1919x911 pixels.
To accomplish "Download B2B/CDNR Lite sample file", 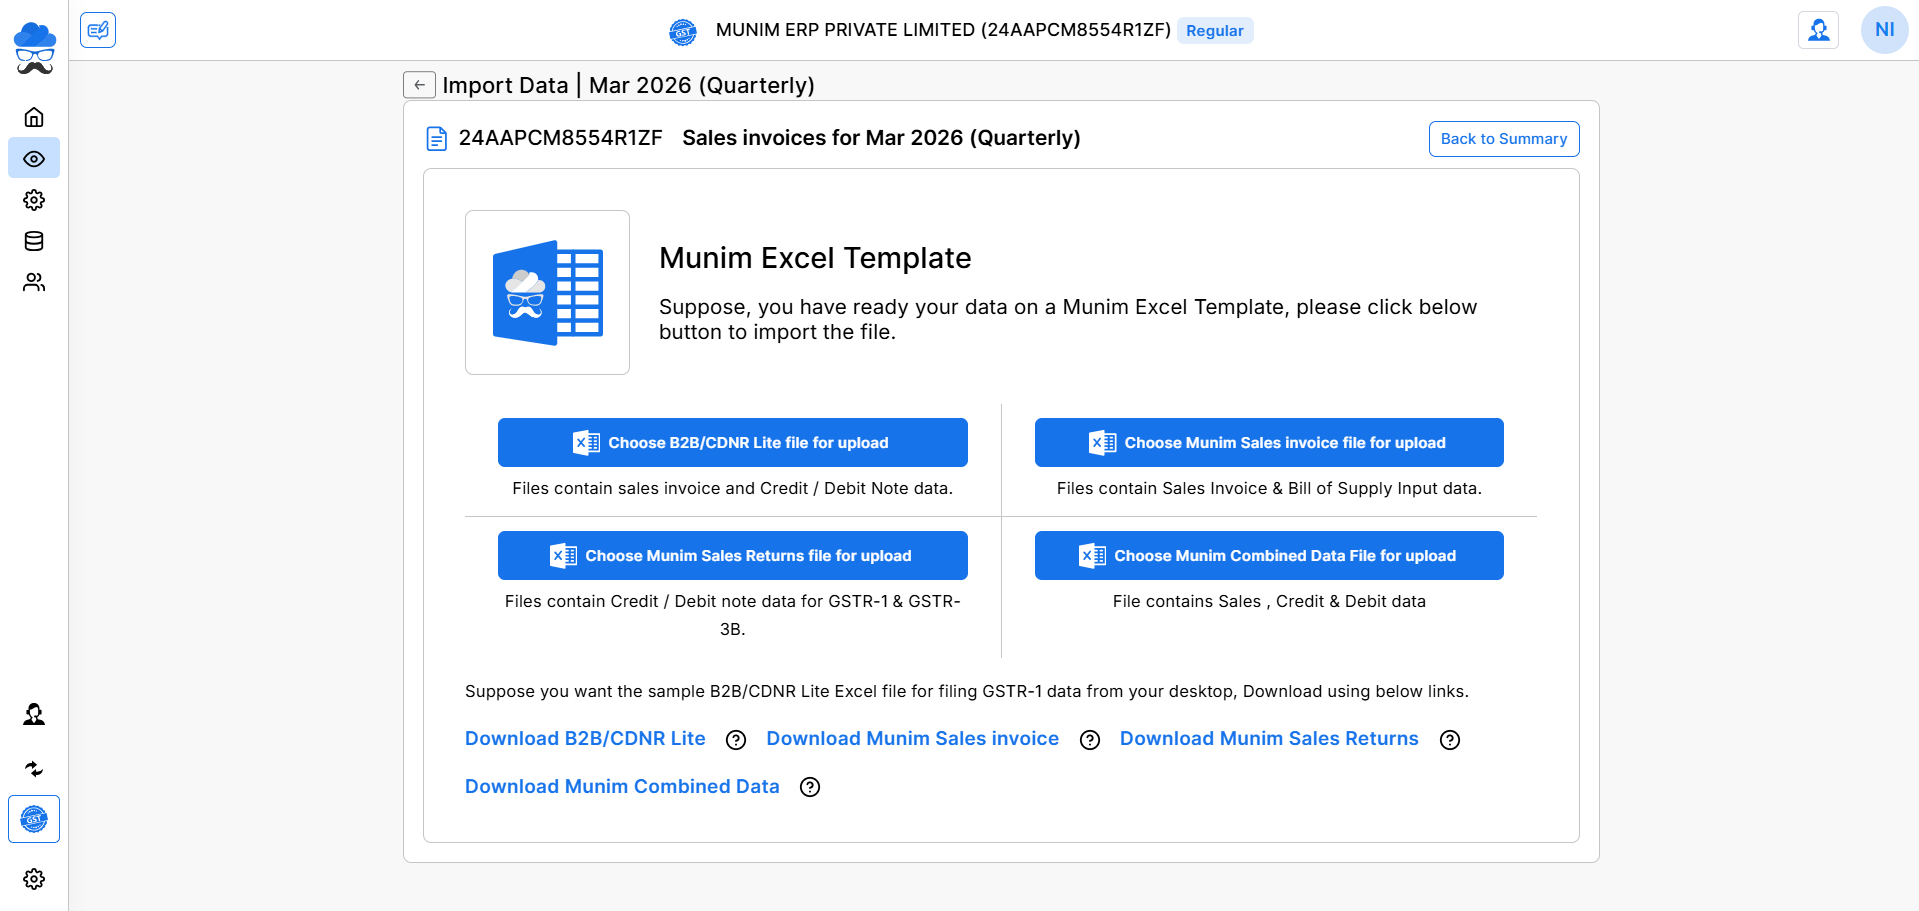I will pyautogui.click(x=585, y=739).
